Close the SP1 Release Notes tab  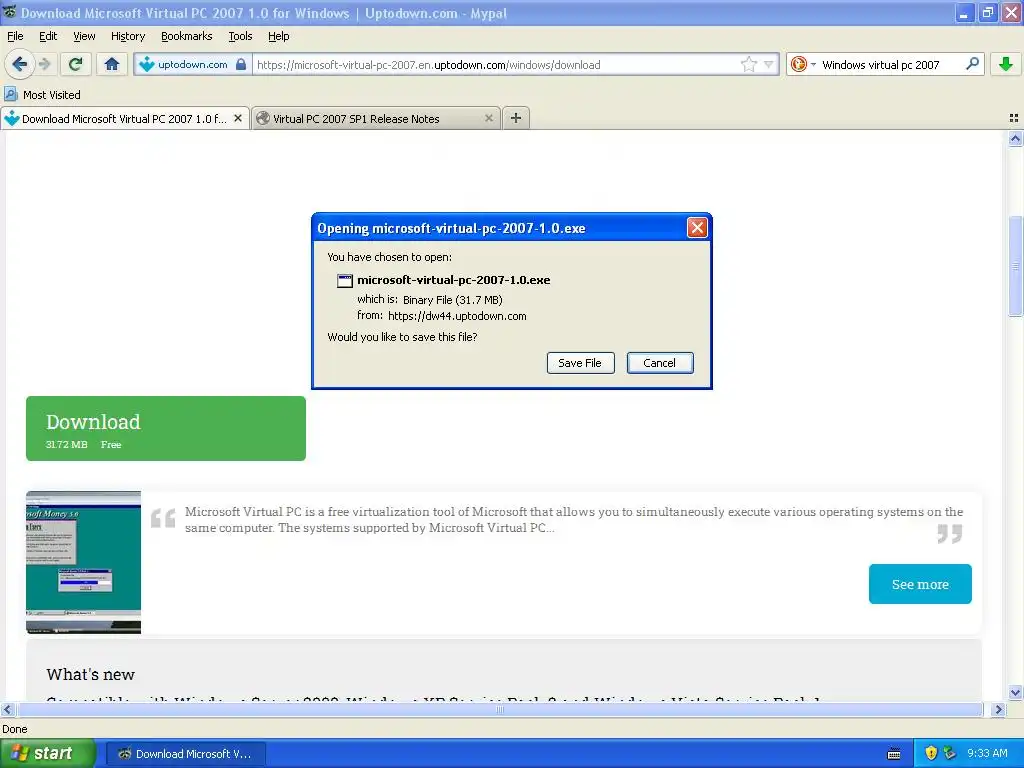[x=488, y=118]
